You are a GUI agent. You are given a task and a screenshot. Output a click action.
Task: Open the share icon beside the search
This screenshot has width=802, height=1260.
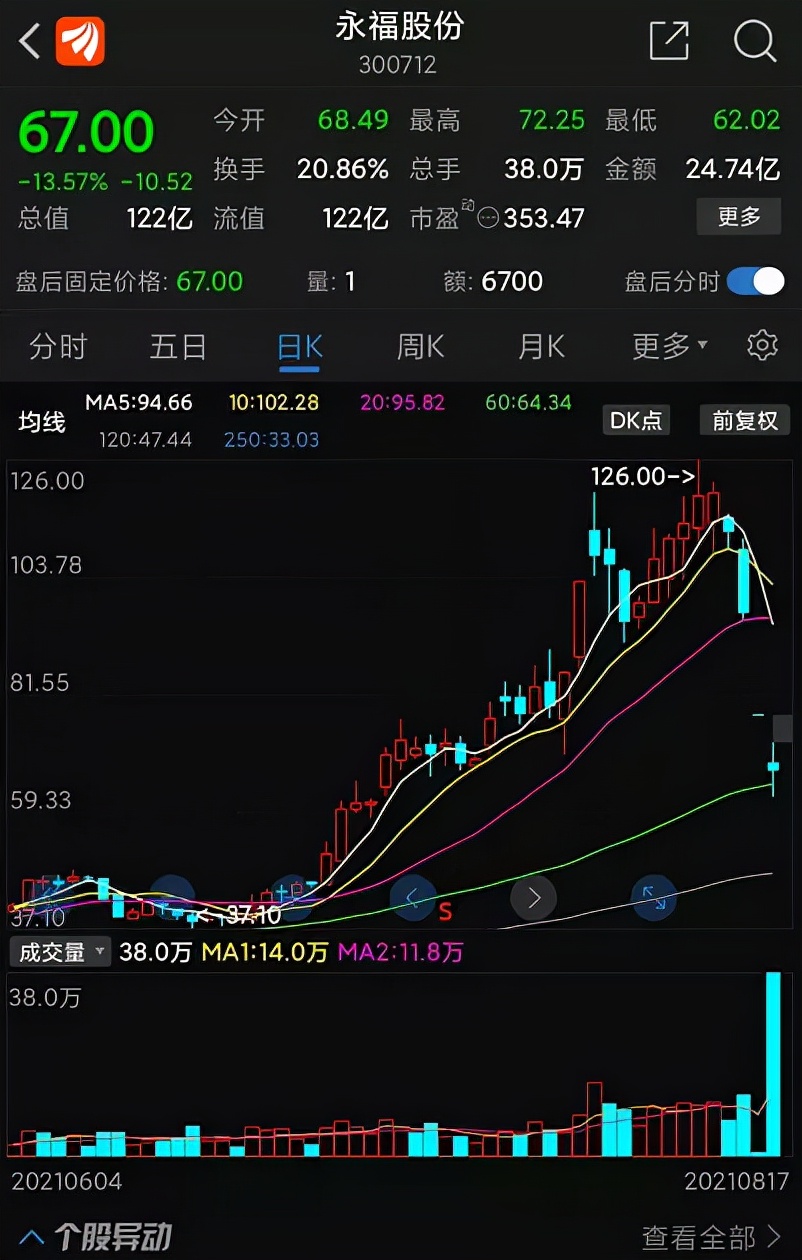669,42
